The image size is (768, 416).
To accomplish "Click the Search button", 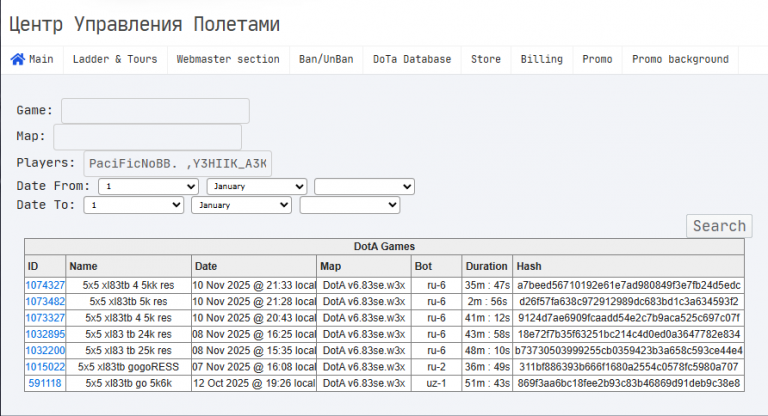I will [719, 226].
